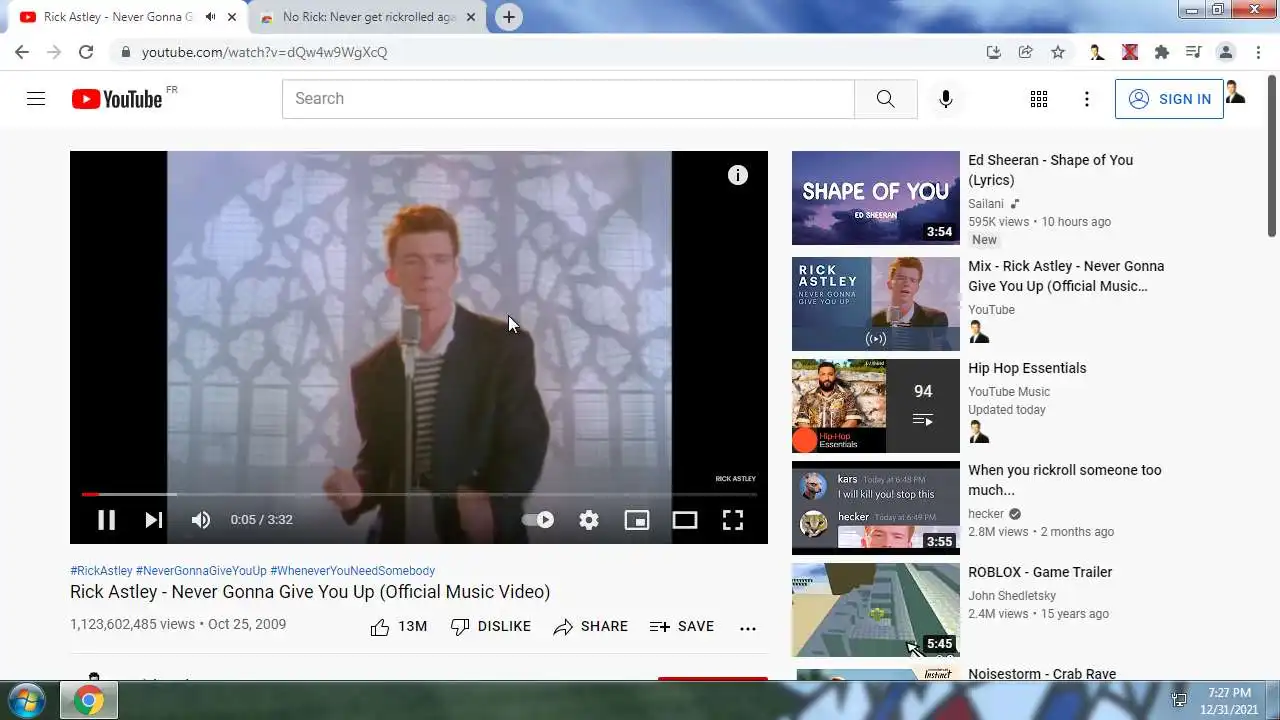
Task: Search with your voice microphone icon
Action: 946,99
